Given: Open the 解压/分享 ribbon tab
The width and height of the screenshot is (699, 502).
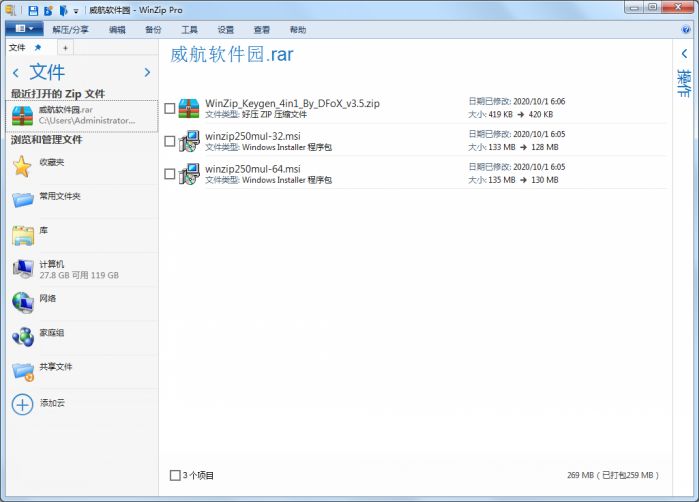Looking at the screenshot, I should (x=70, y=29).
